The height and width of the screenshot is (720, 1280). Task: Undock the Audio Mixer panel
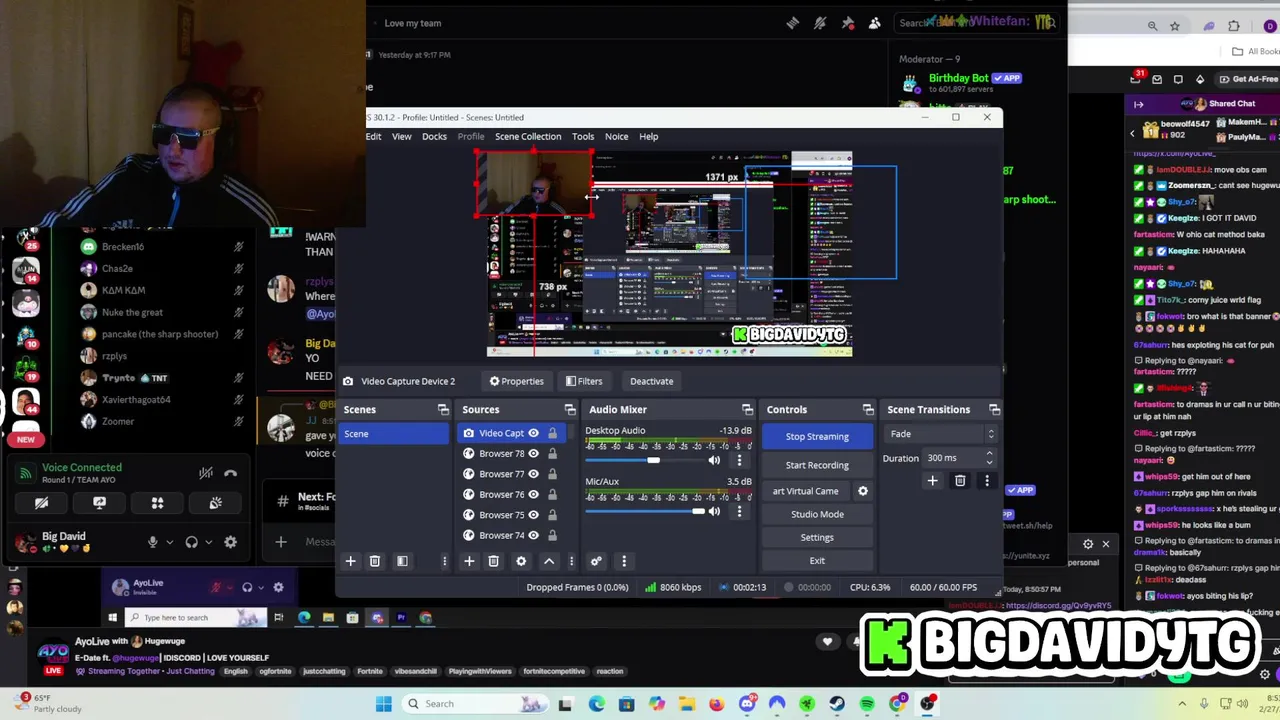point(747,410)
